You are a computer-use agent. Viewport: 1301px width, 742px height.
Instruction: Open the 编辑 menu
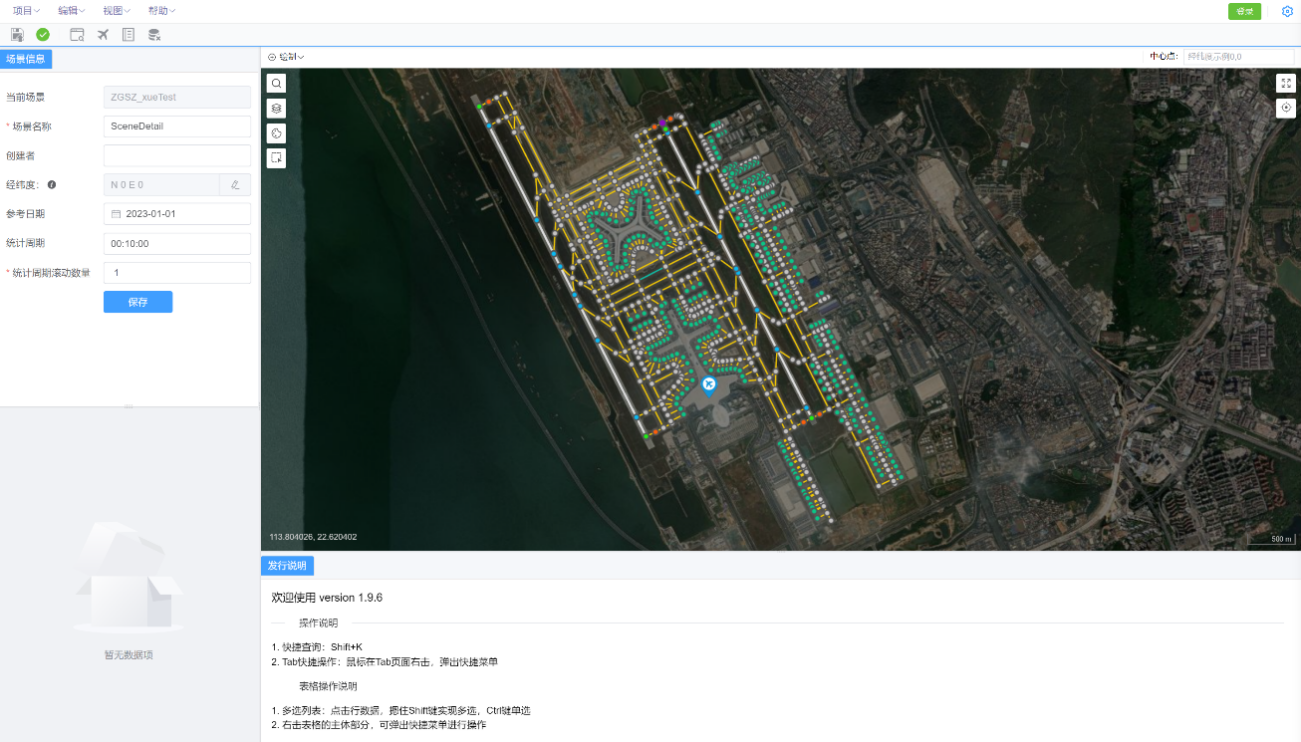[71, 10]
